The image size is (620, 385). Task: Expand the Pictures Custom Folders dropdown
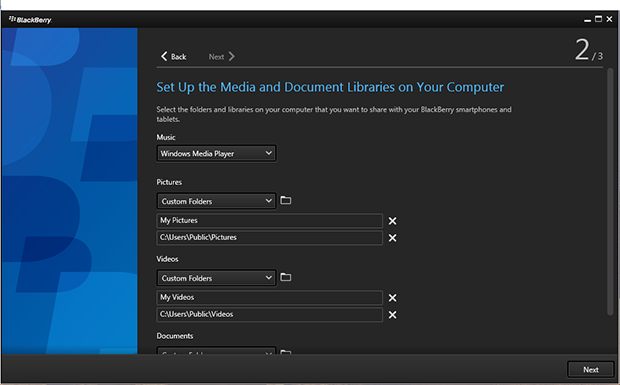(x=217, y=201)
